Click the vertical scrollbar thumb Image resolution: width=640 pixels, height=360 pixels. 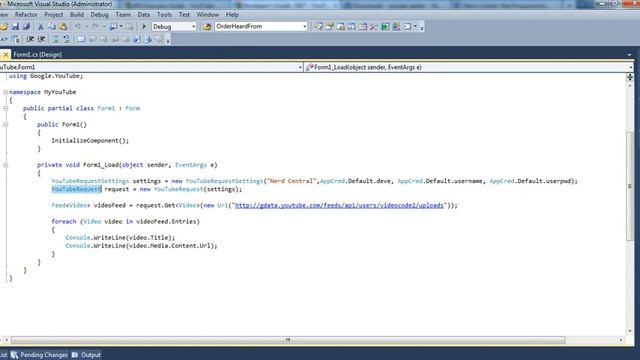(x=630, y=186)
